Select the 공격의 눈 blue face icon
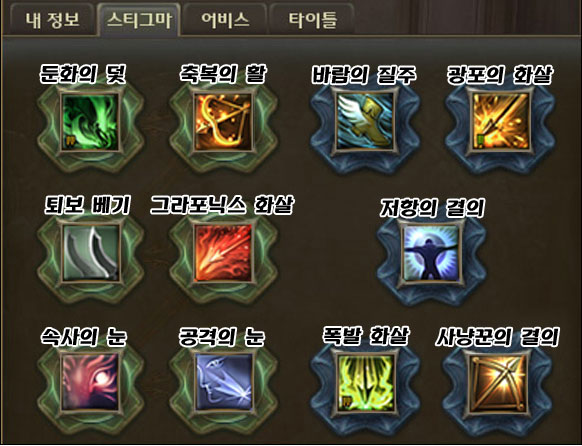This screenshot has height=446, width=582. pos(223,383)
